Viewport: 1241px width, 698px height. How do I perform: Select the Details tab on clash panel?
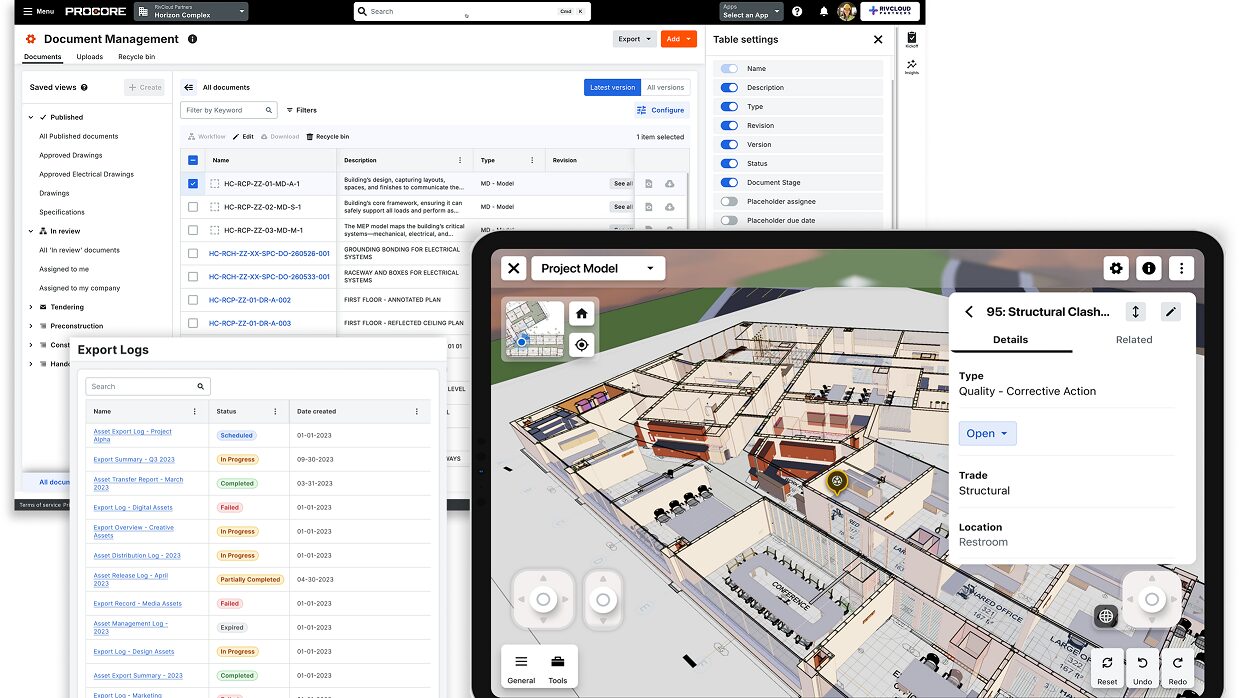[1010, 340]
